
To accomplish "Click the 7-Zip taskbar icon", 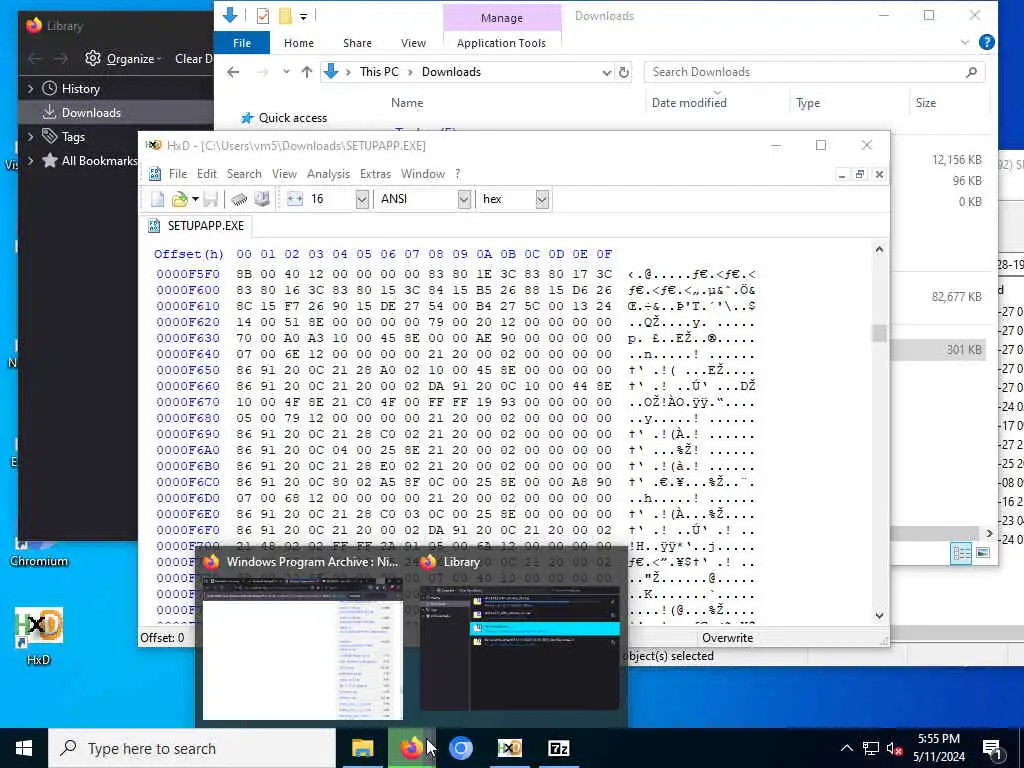I will tap(558, 748).
